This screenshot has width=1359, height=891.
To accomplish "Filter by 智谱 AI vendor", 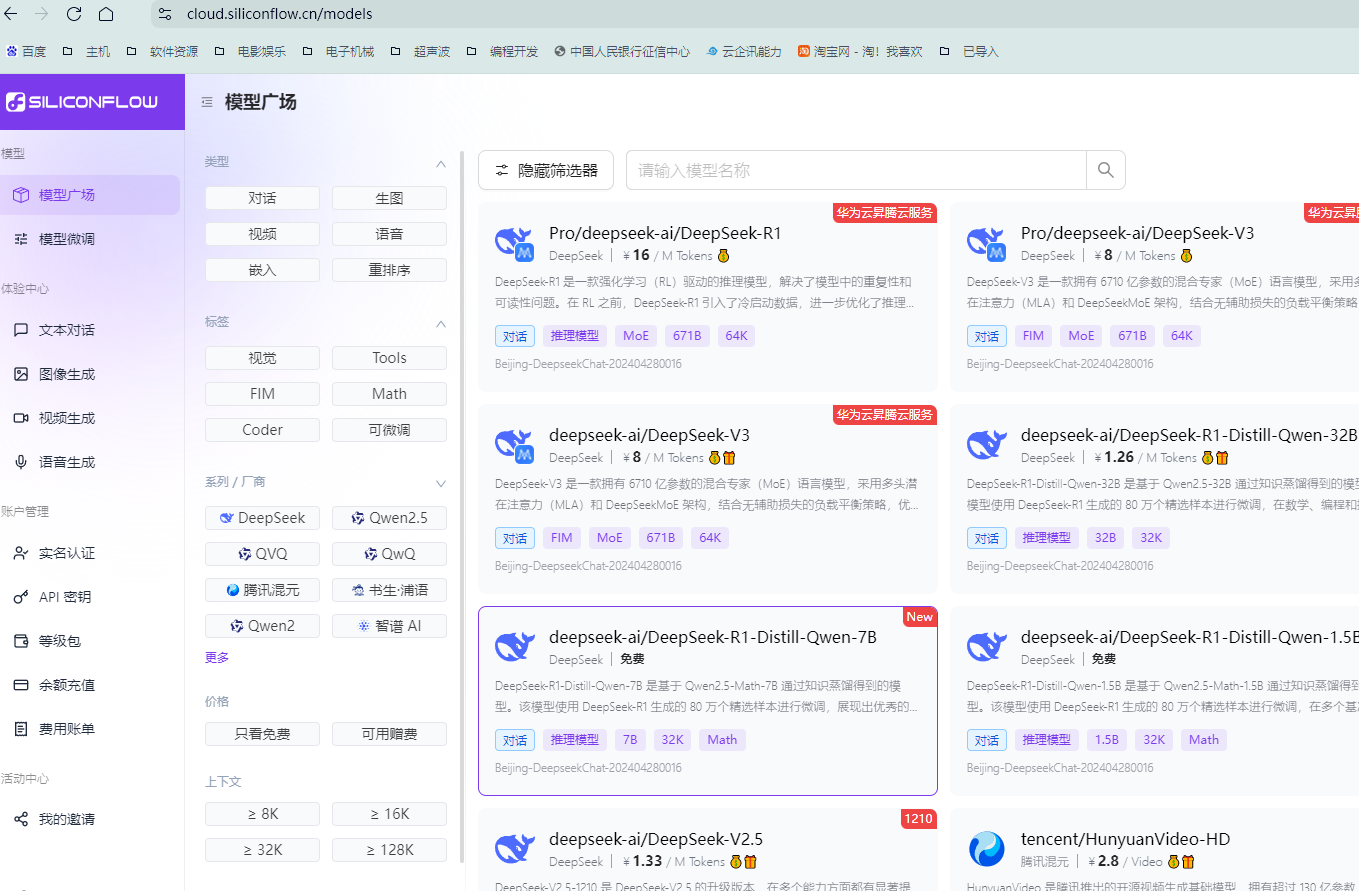I will 389,626.
